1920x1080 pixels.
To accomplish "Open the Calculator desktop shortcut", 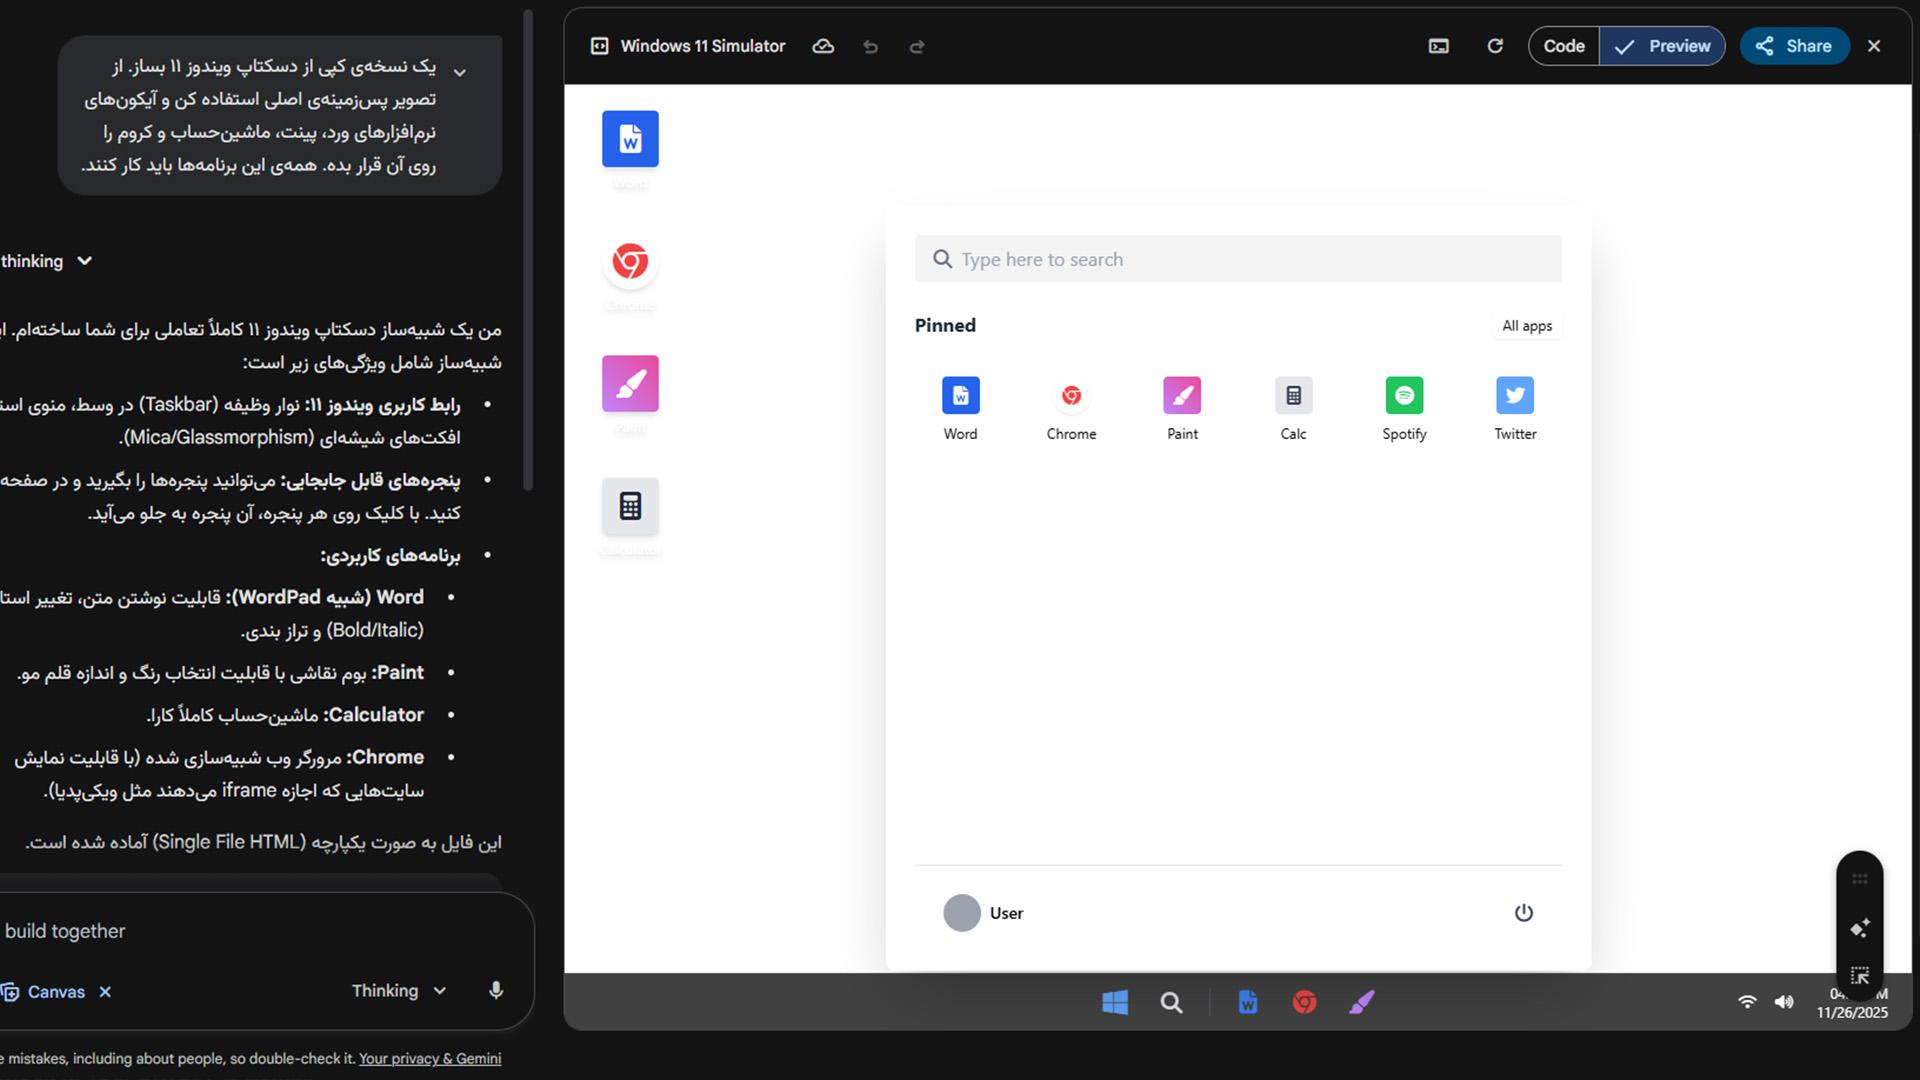I will pos(630,506).
